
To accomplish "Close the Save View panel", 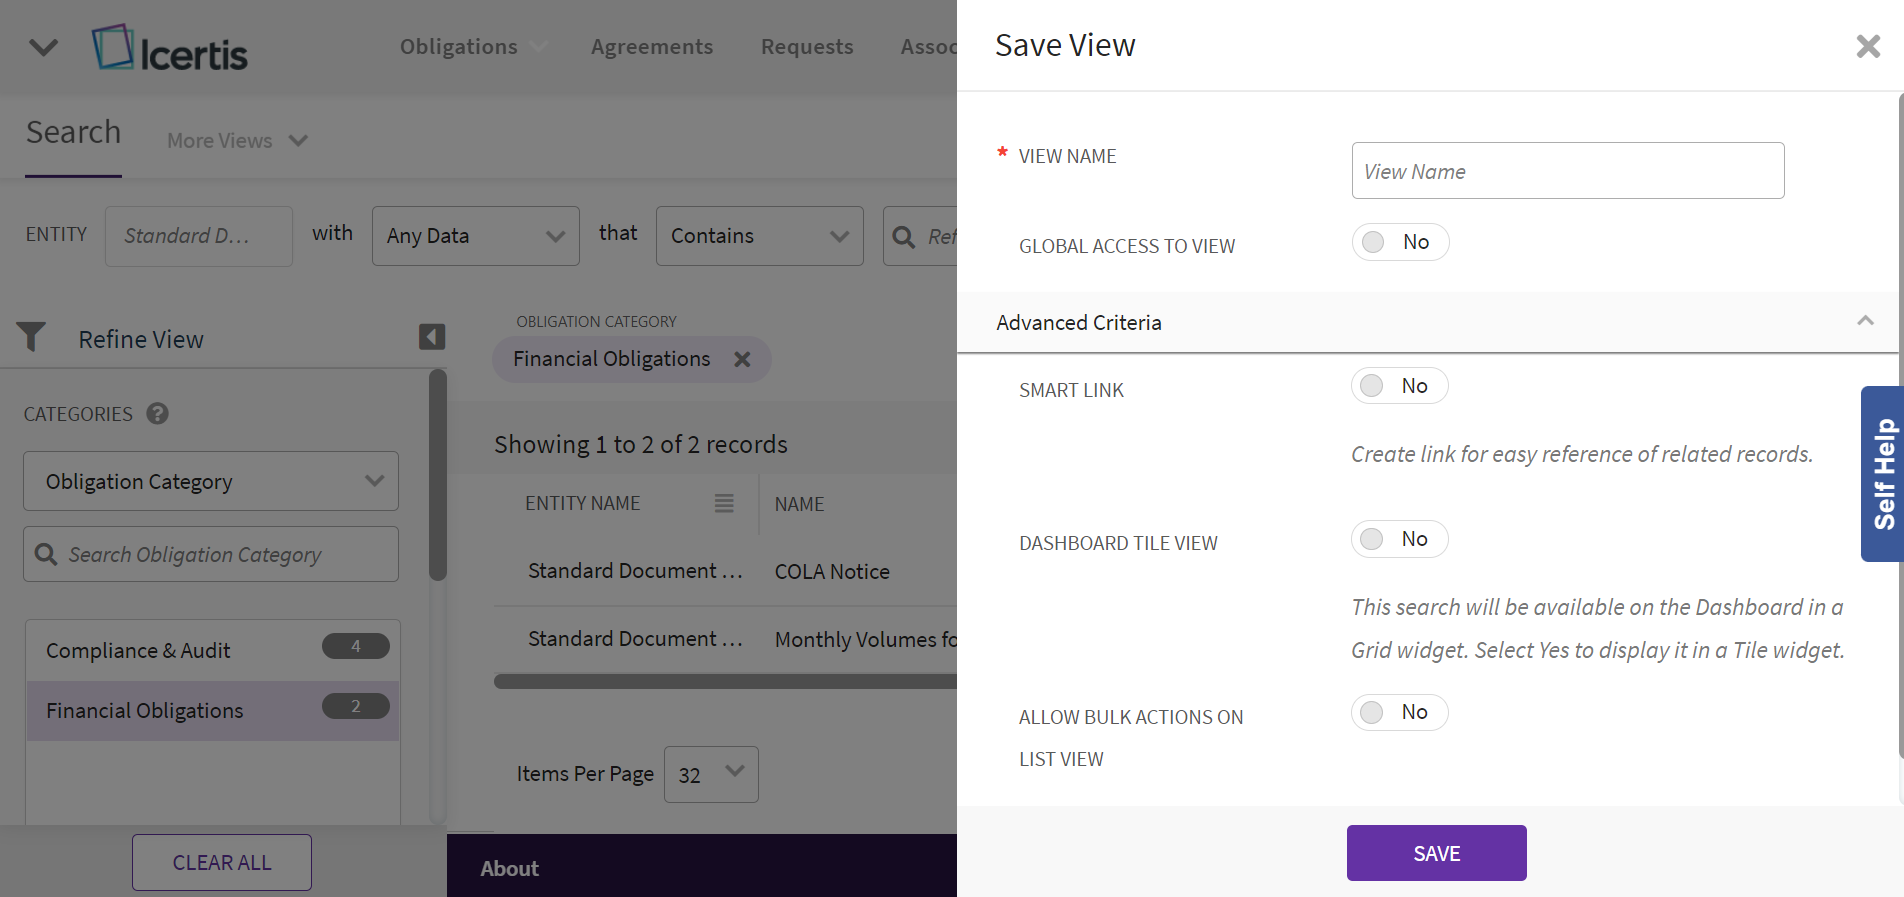I will coord(1867,46).
